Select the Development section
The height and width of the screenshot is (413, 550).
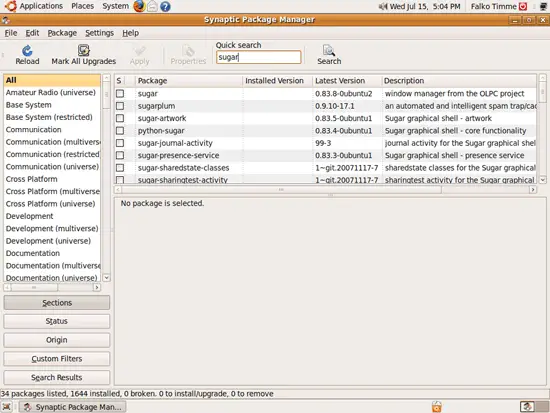click(52, 216)
